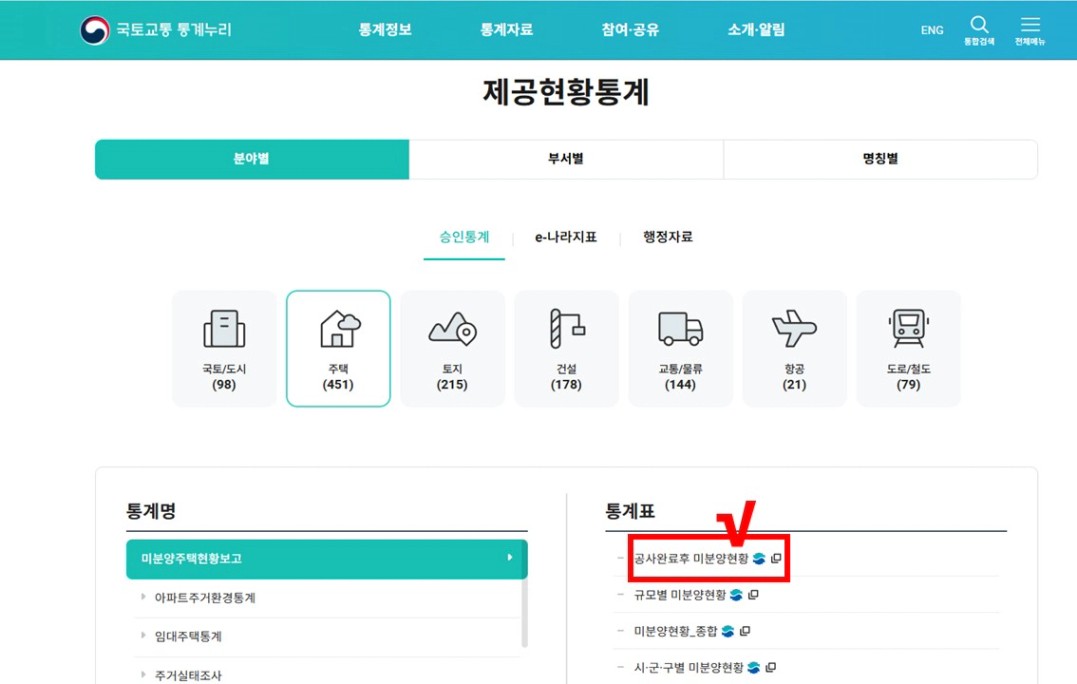This screenshot has width=1077, height=684.
Task: Open 규모별 미분양현황 table link
Action: pyautogui.click(x=679, y=595)
